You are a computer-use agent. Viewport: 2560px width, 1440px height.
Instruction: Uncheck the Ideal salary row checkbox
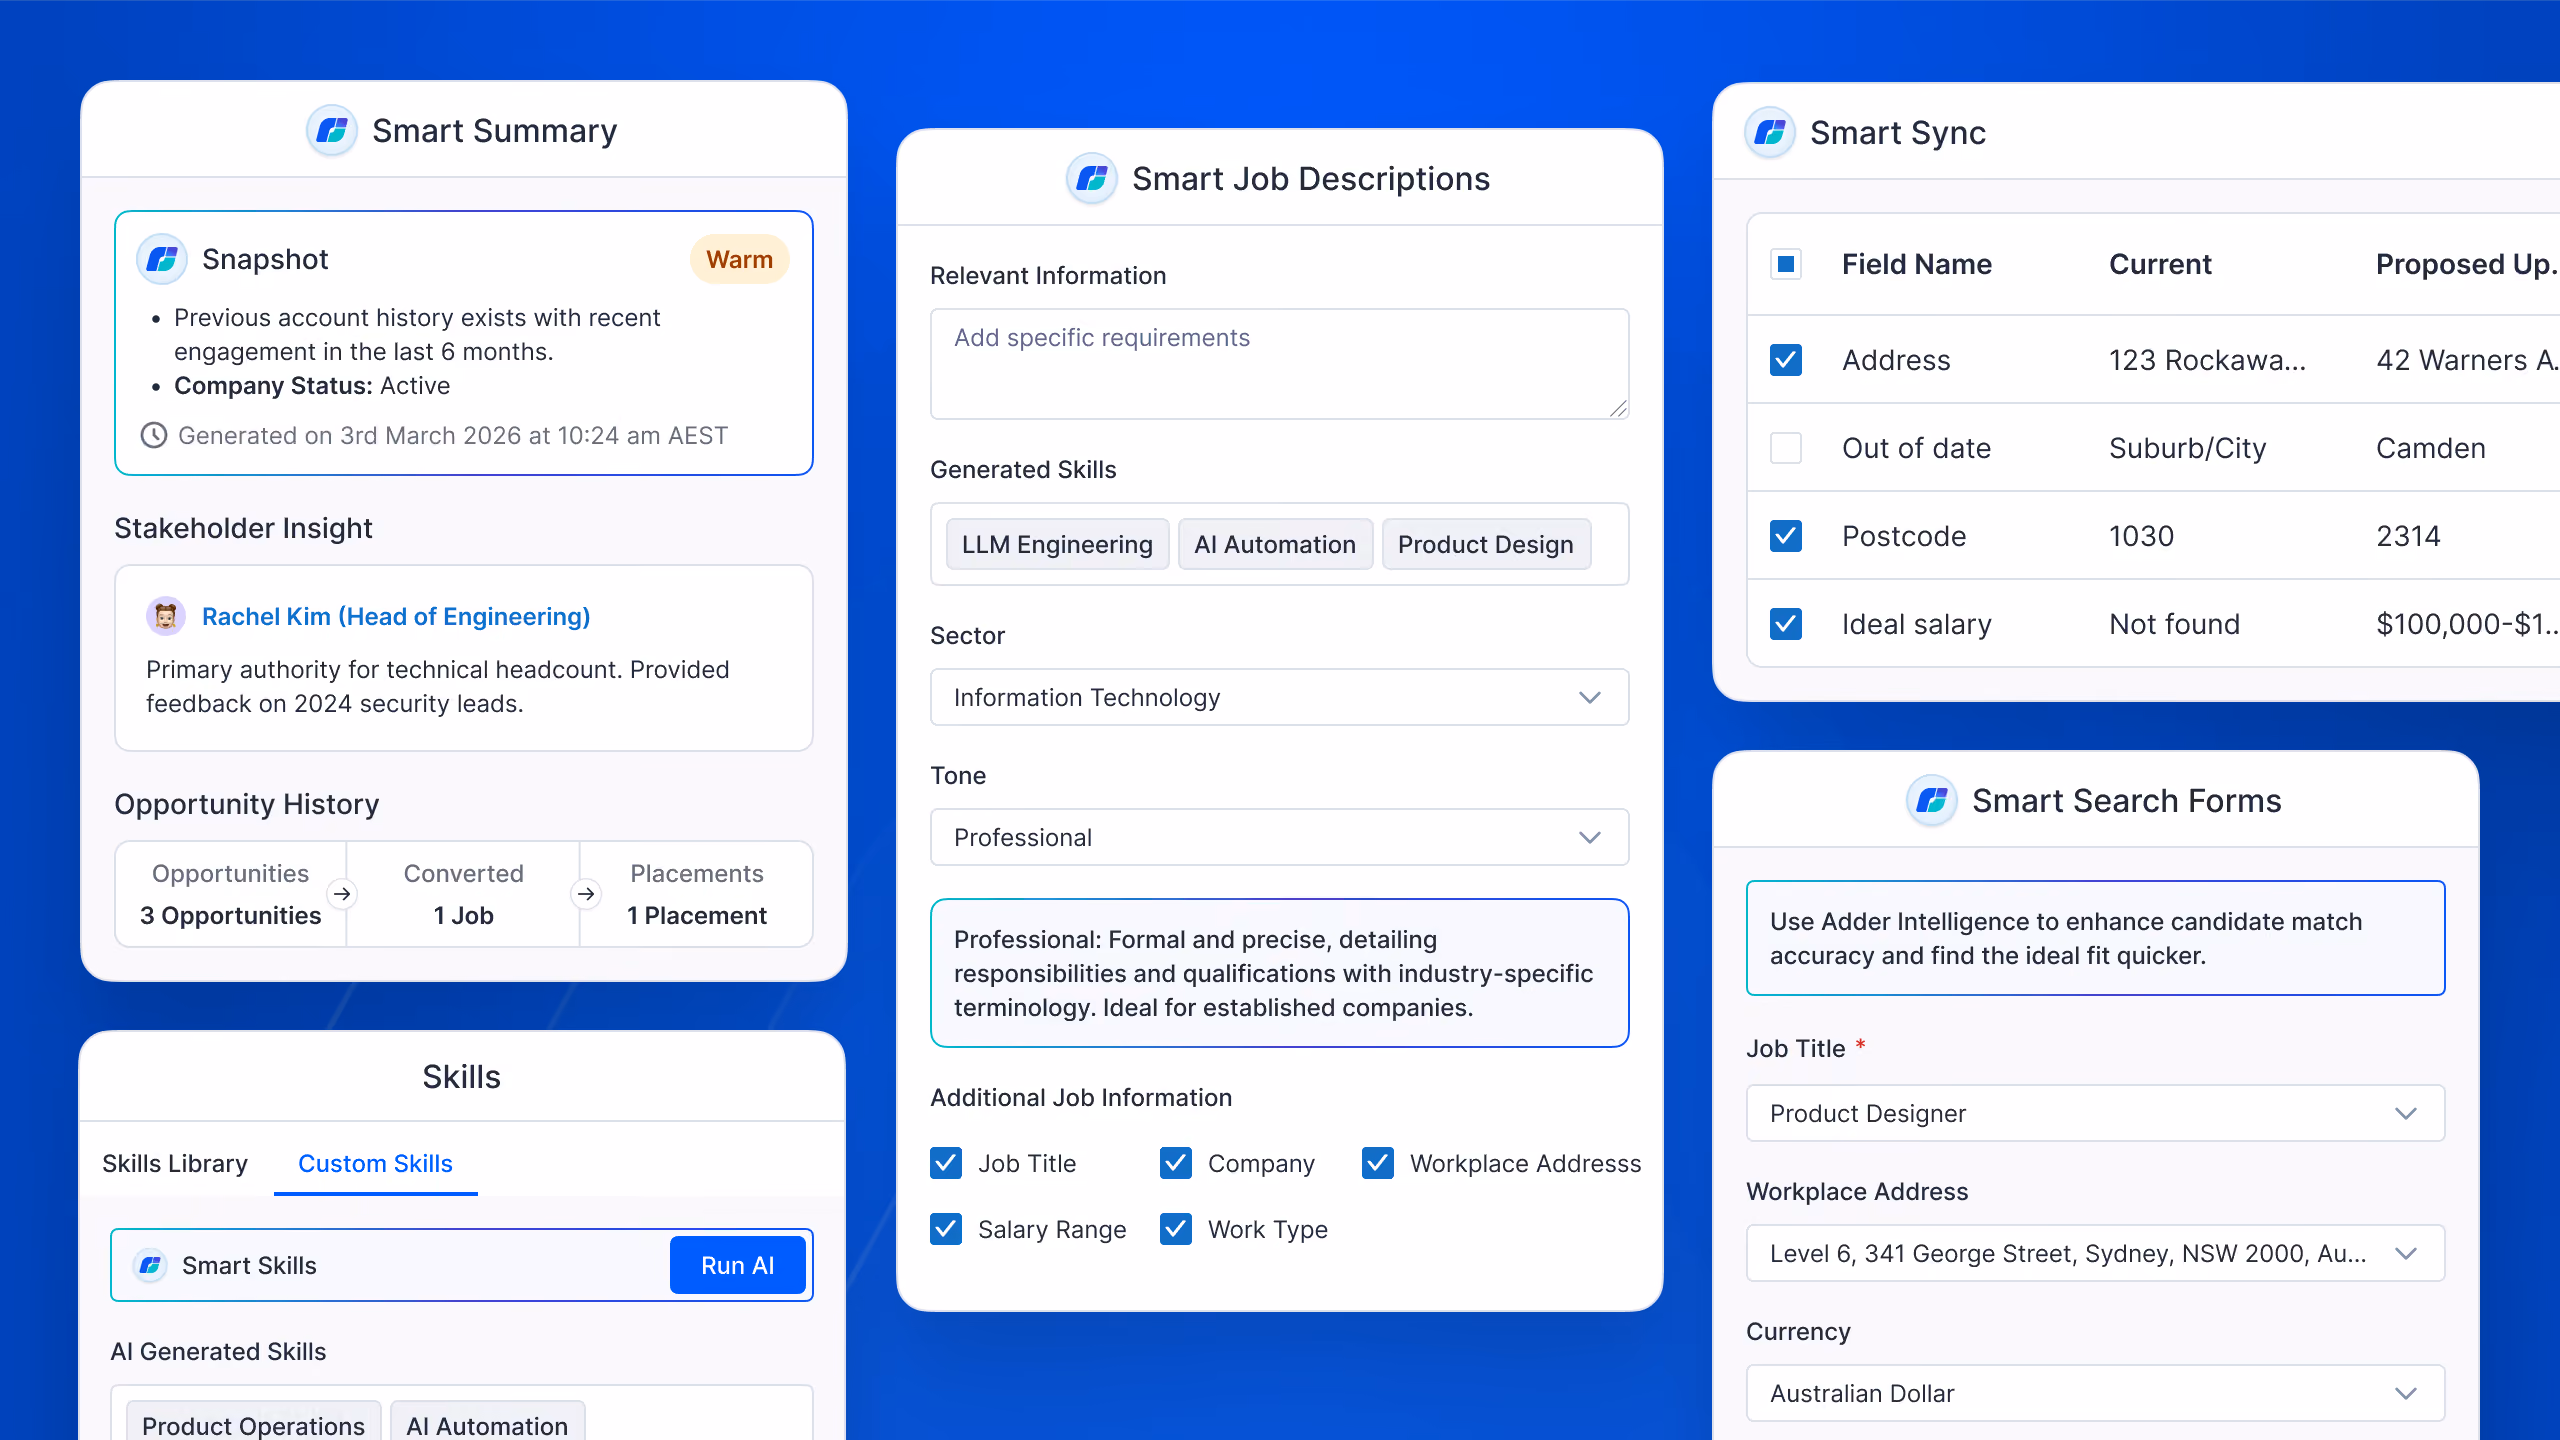coord(1786,624)
